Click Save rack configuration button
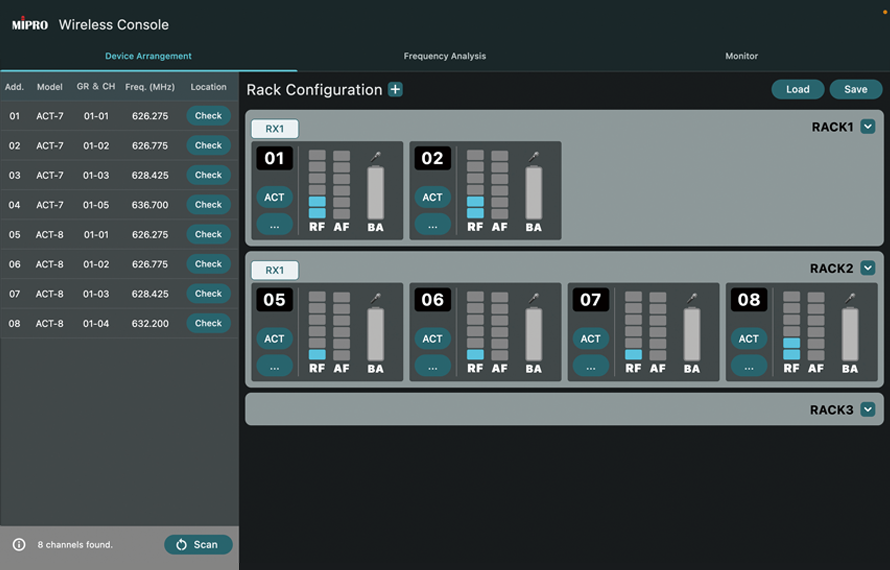The height and width of the screenshot is (570, 890). pyautogui.click(x=855, y=89)
